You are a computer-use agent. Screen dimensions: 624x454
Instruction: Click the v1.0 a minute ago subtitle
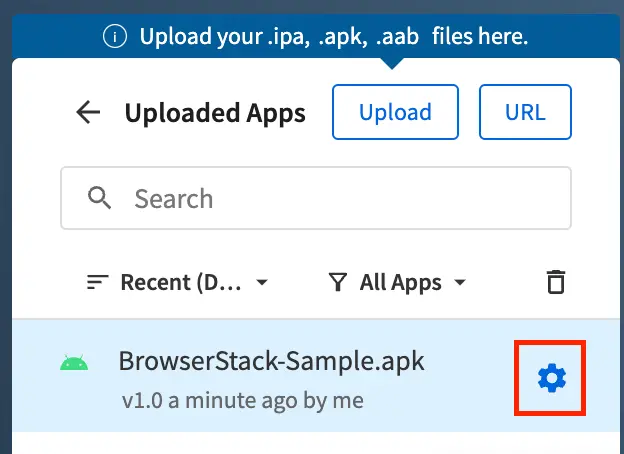242,401
